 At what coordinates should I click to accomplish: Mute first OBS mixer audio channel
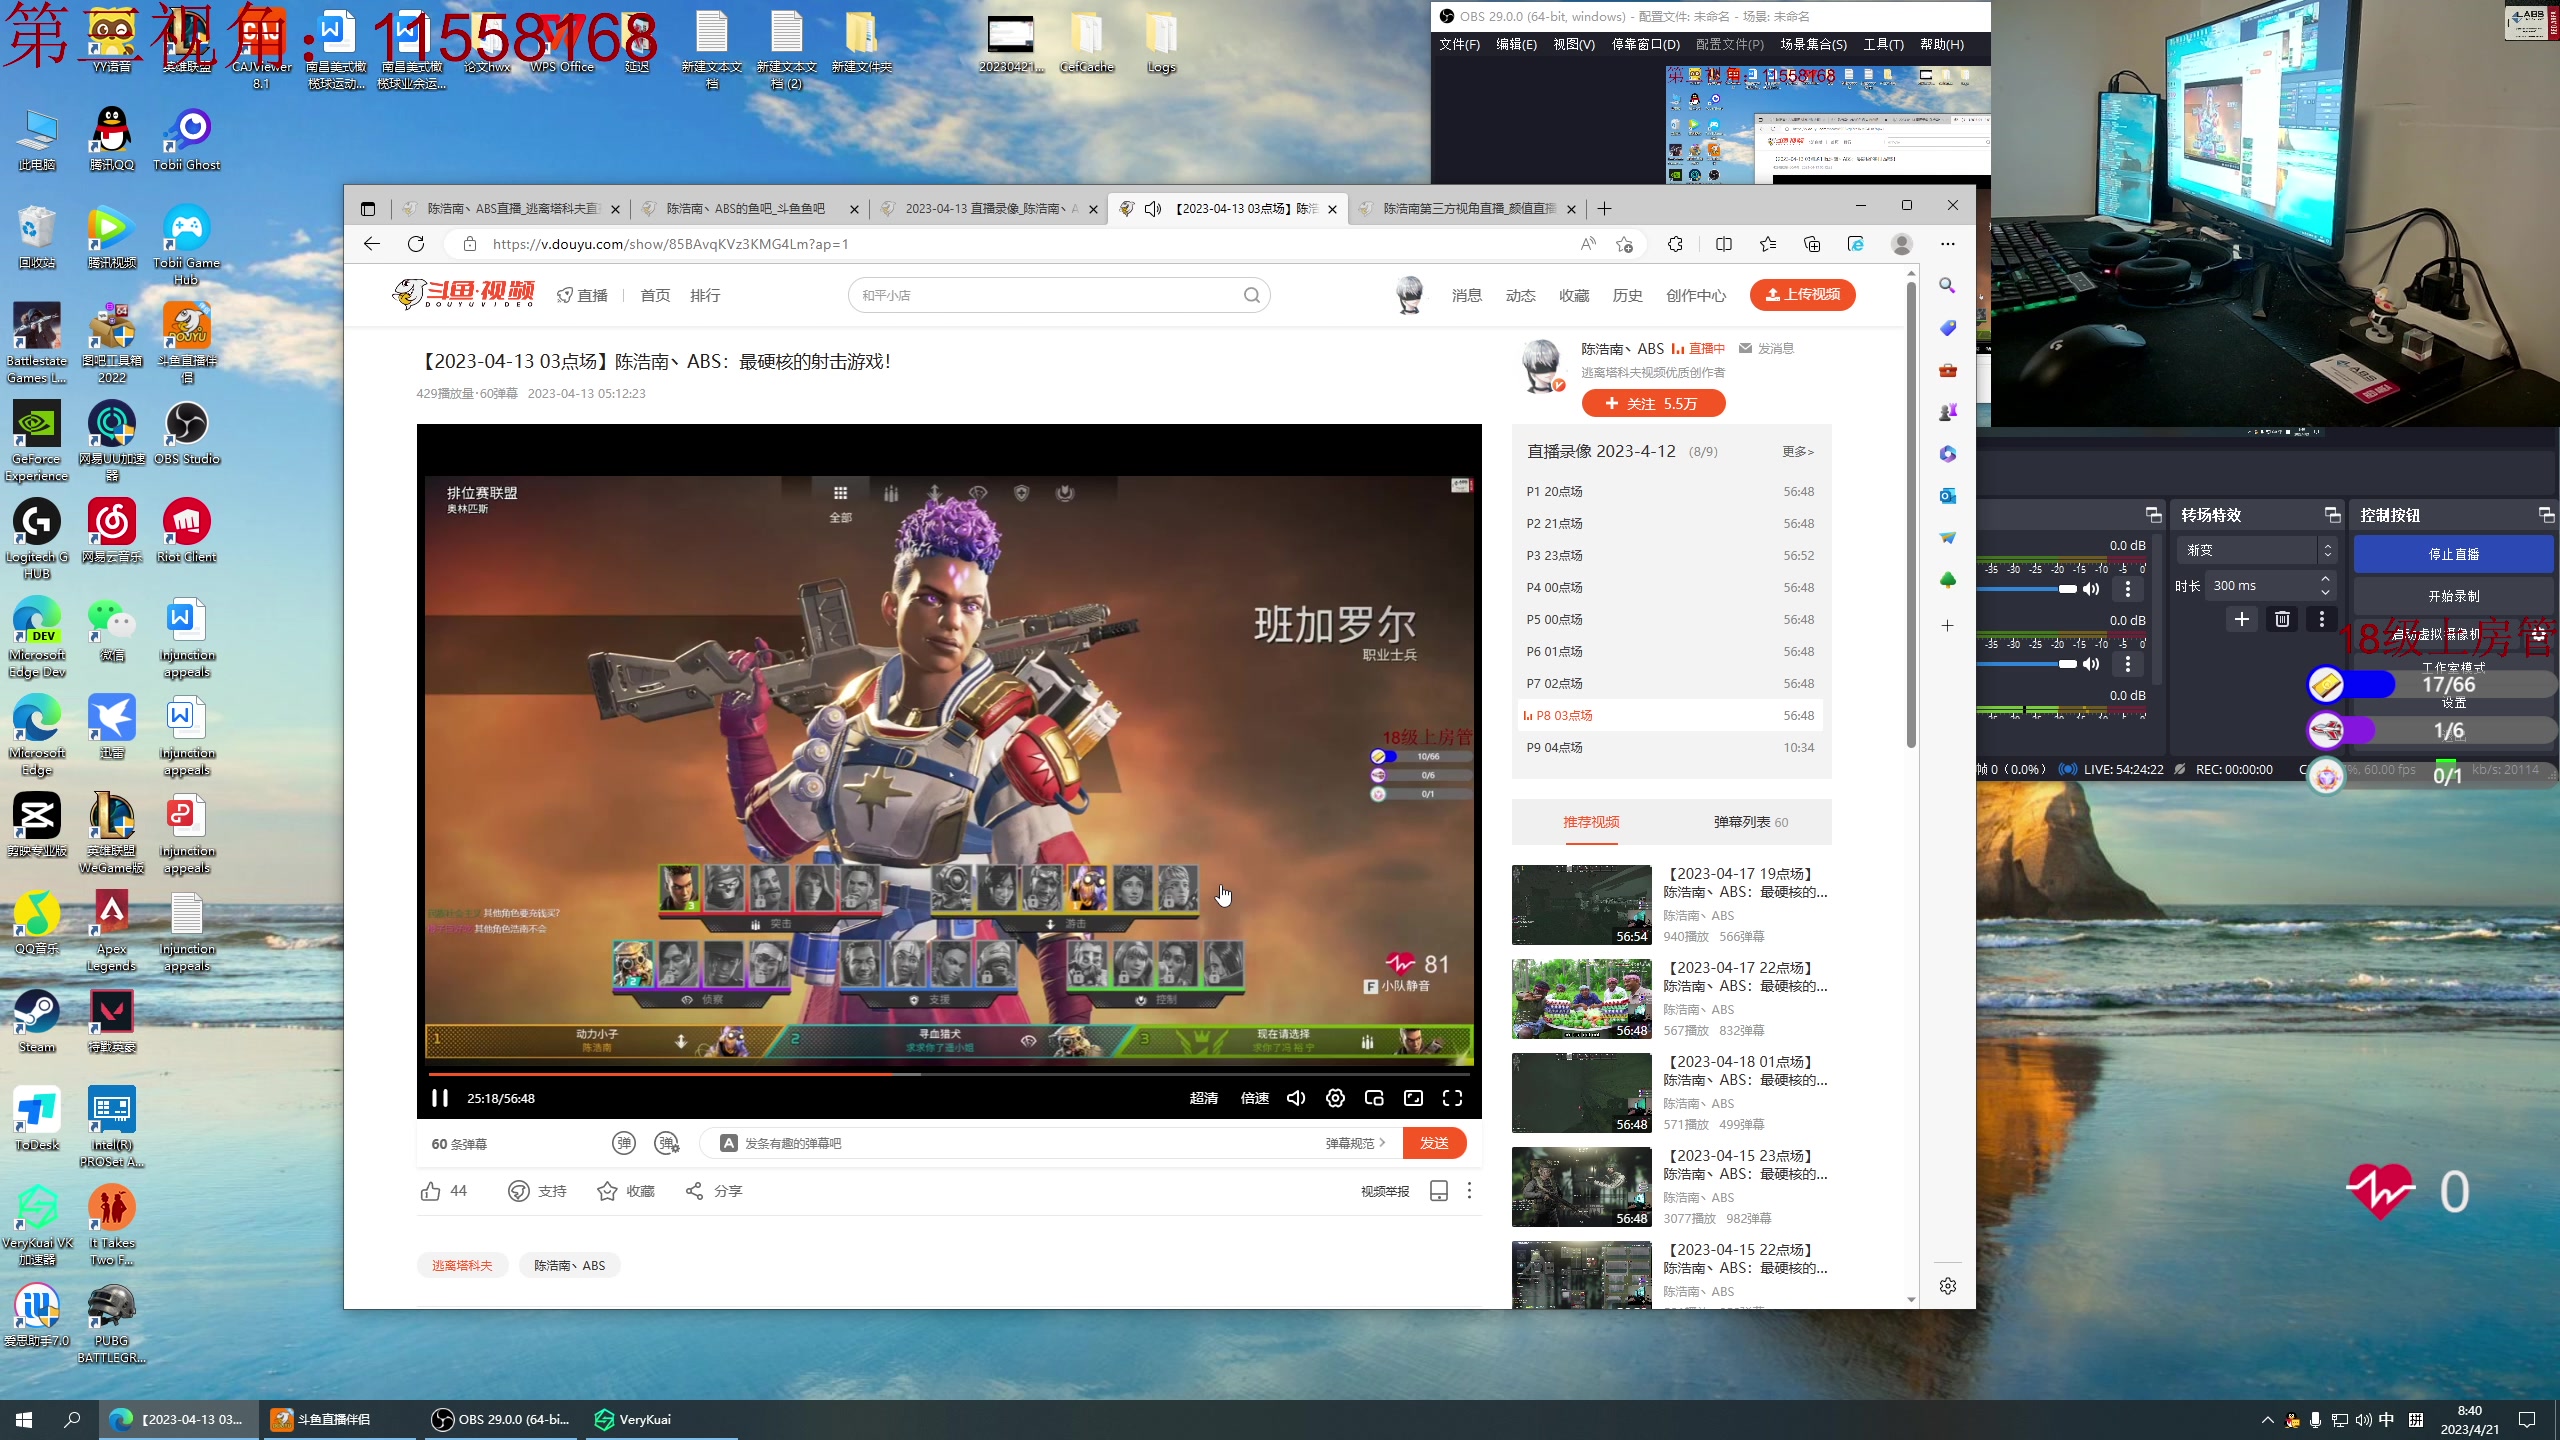coord(2091,589)
